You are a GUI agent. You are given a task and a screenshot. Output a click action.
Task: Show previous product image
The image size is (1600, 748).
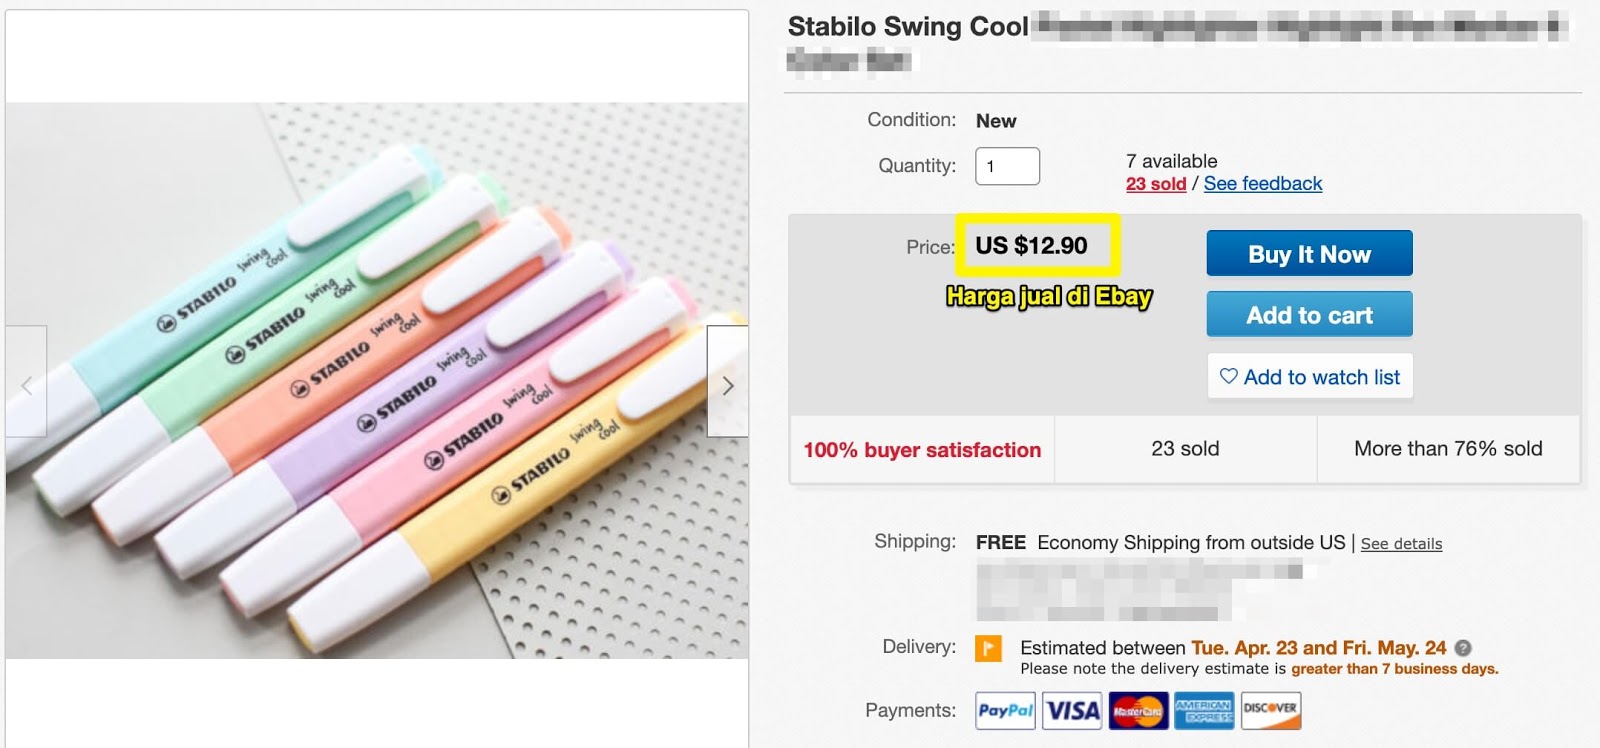[x=27, y=386]
